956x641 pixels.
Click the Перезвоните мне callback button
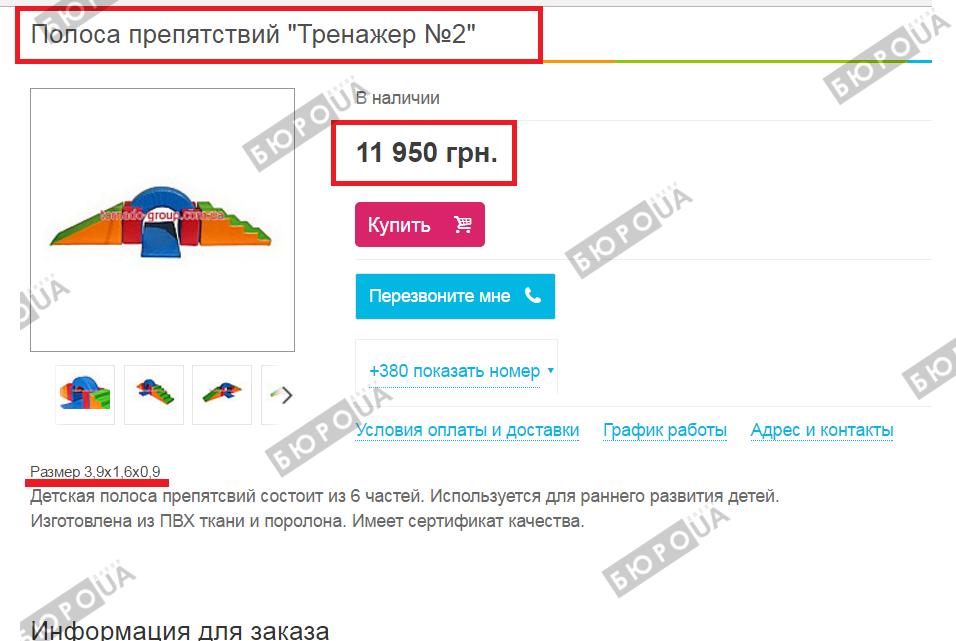(455, 296)
